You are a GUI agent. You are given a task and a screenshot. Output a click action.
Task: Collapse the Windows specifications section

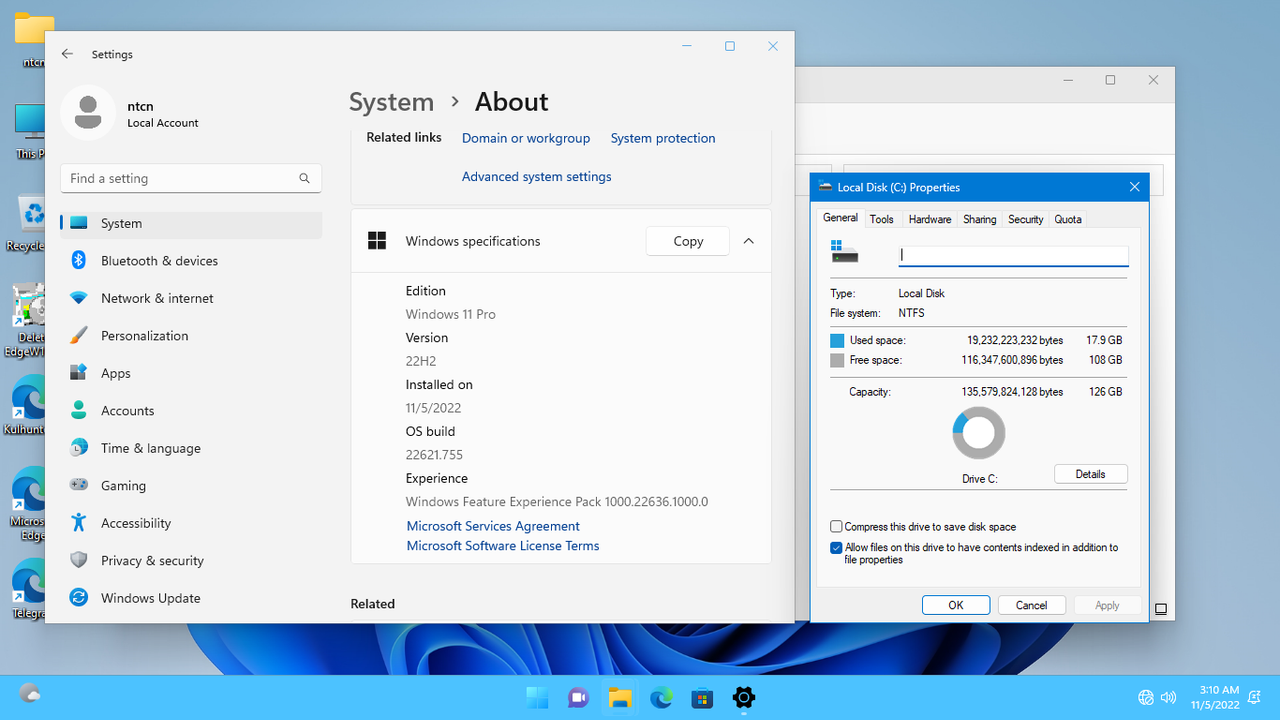pos(749,241)
